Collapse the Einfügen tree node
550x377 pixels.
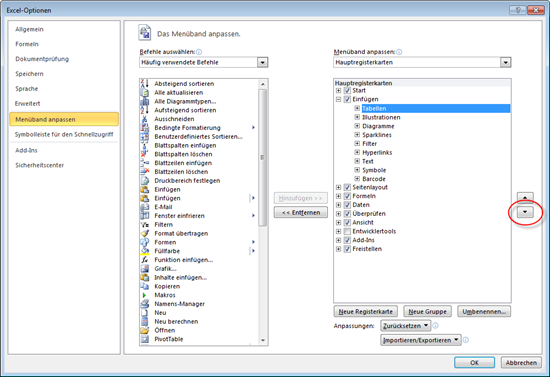338,99
